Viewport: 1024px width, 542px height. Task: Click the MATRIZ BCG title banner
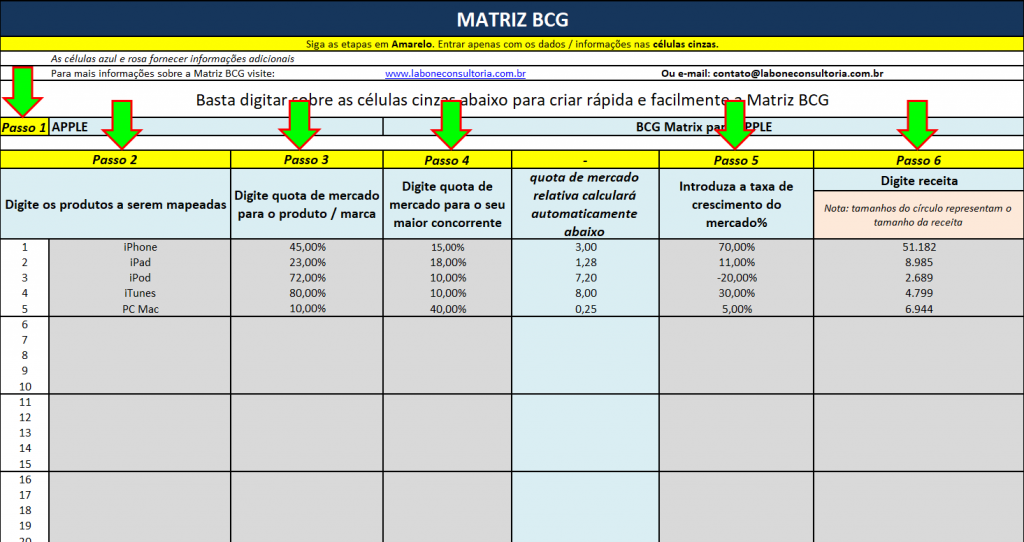click(512, 19)
